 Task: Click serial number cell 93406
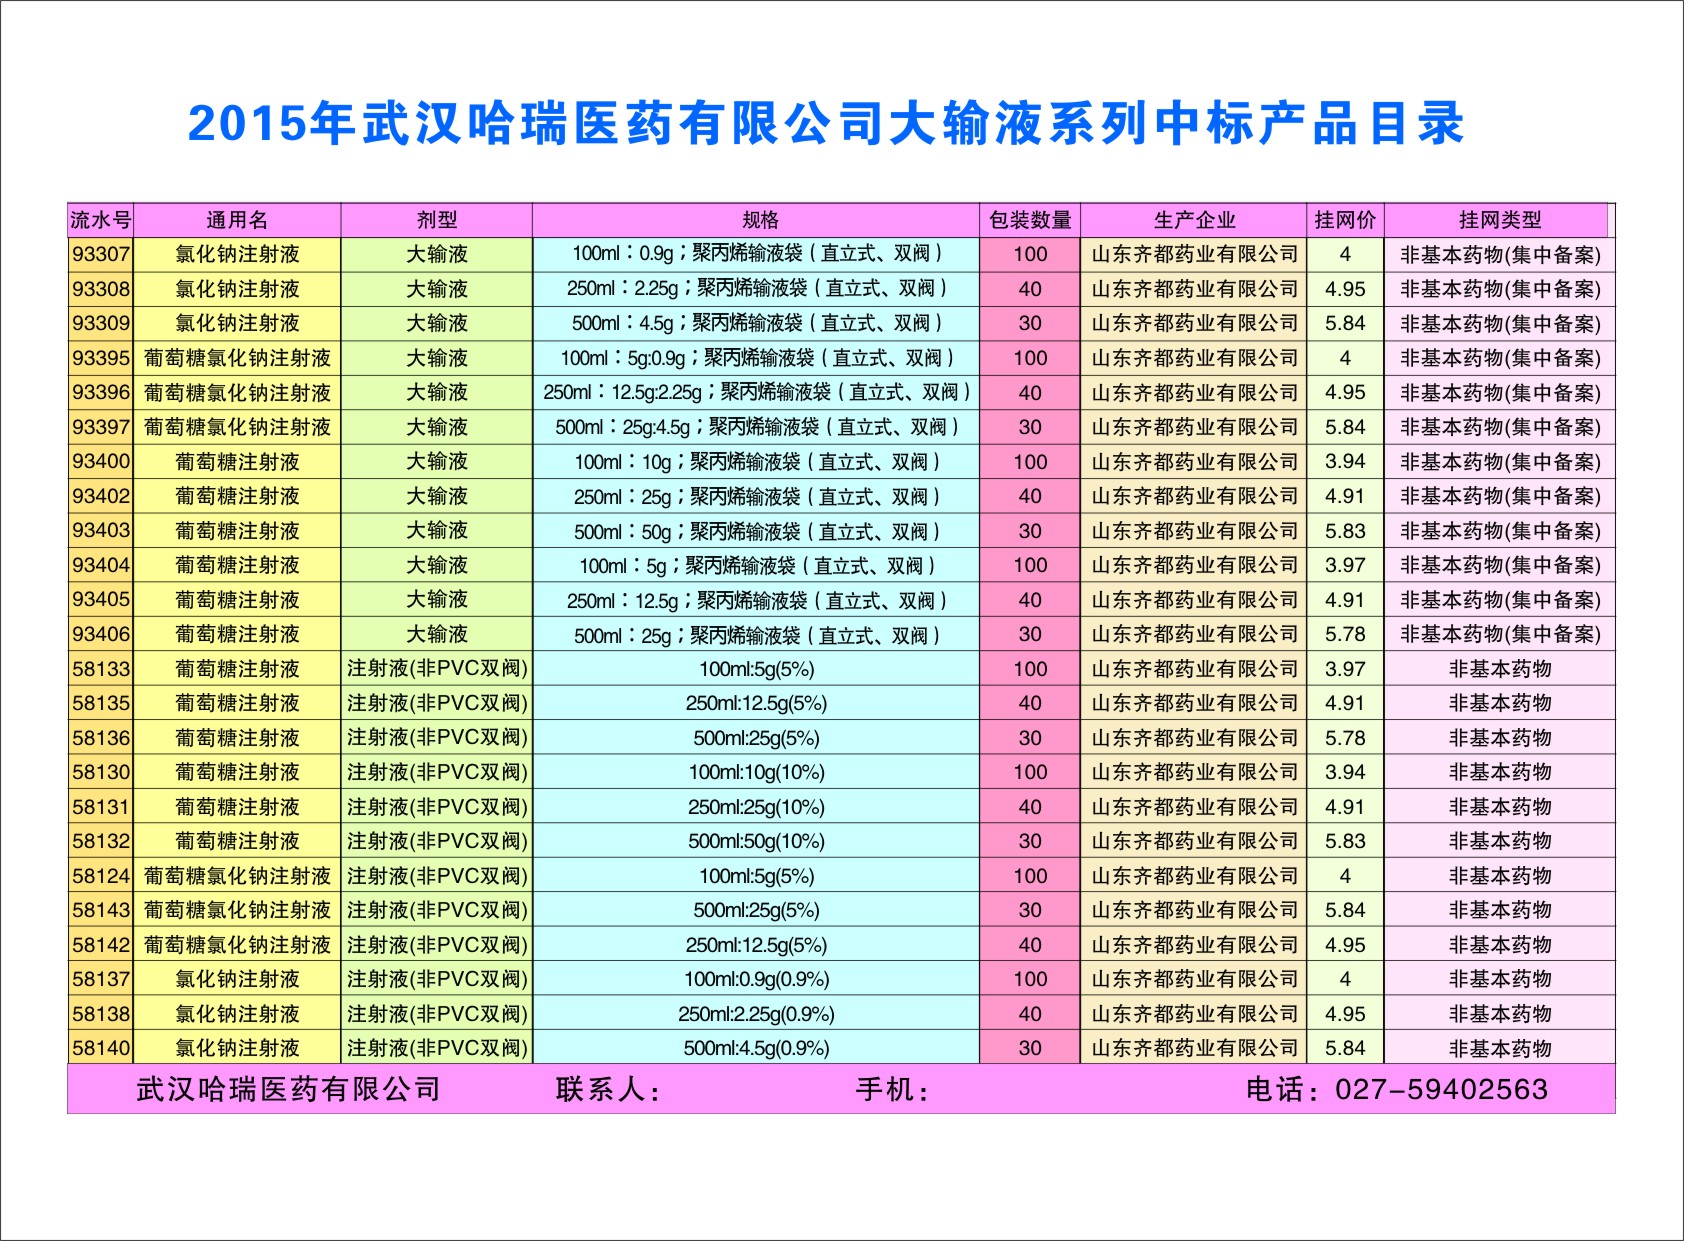[x=100, y=634]
